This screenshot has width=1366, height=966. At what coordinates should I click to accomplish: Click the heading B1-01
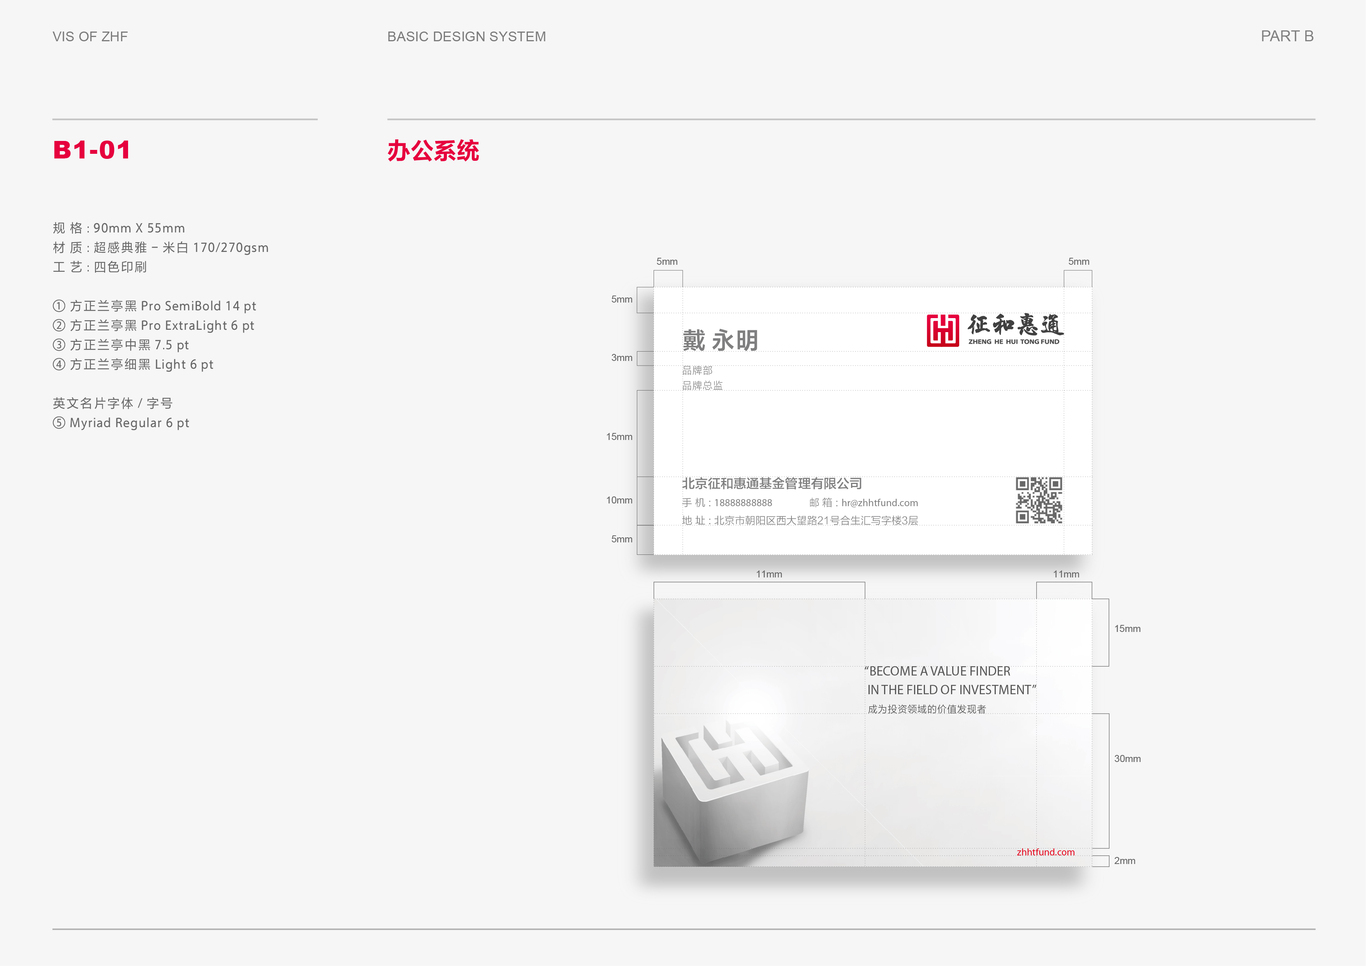tap(92, 150)
